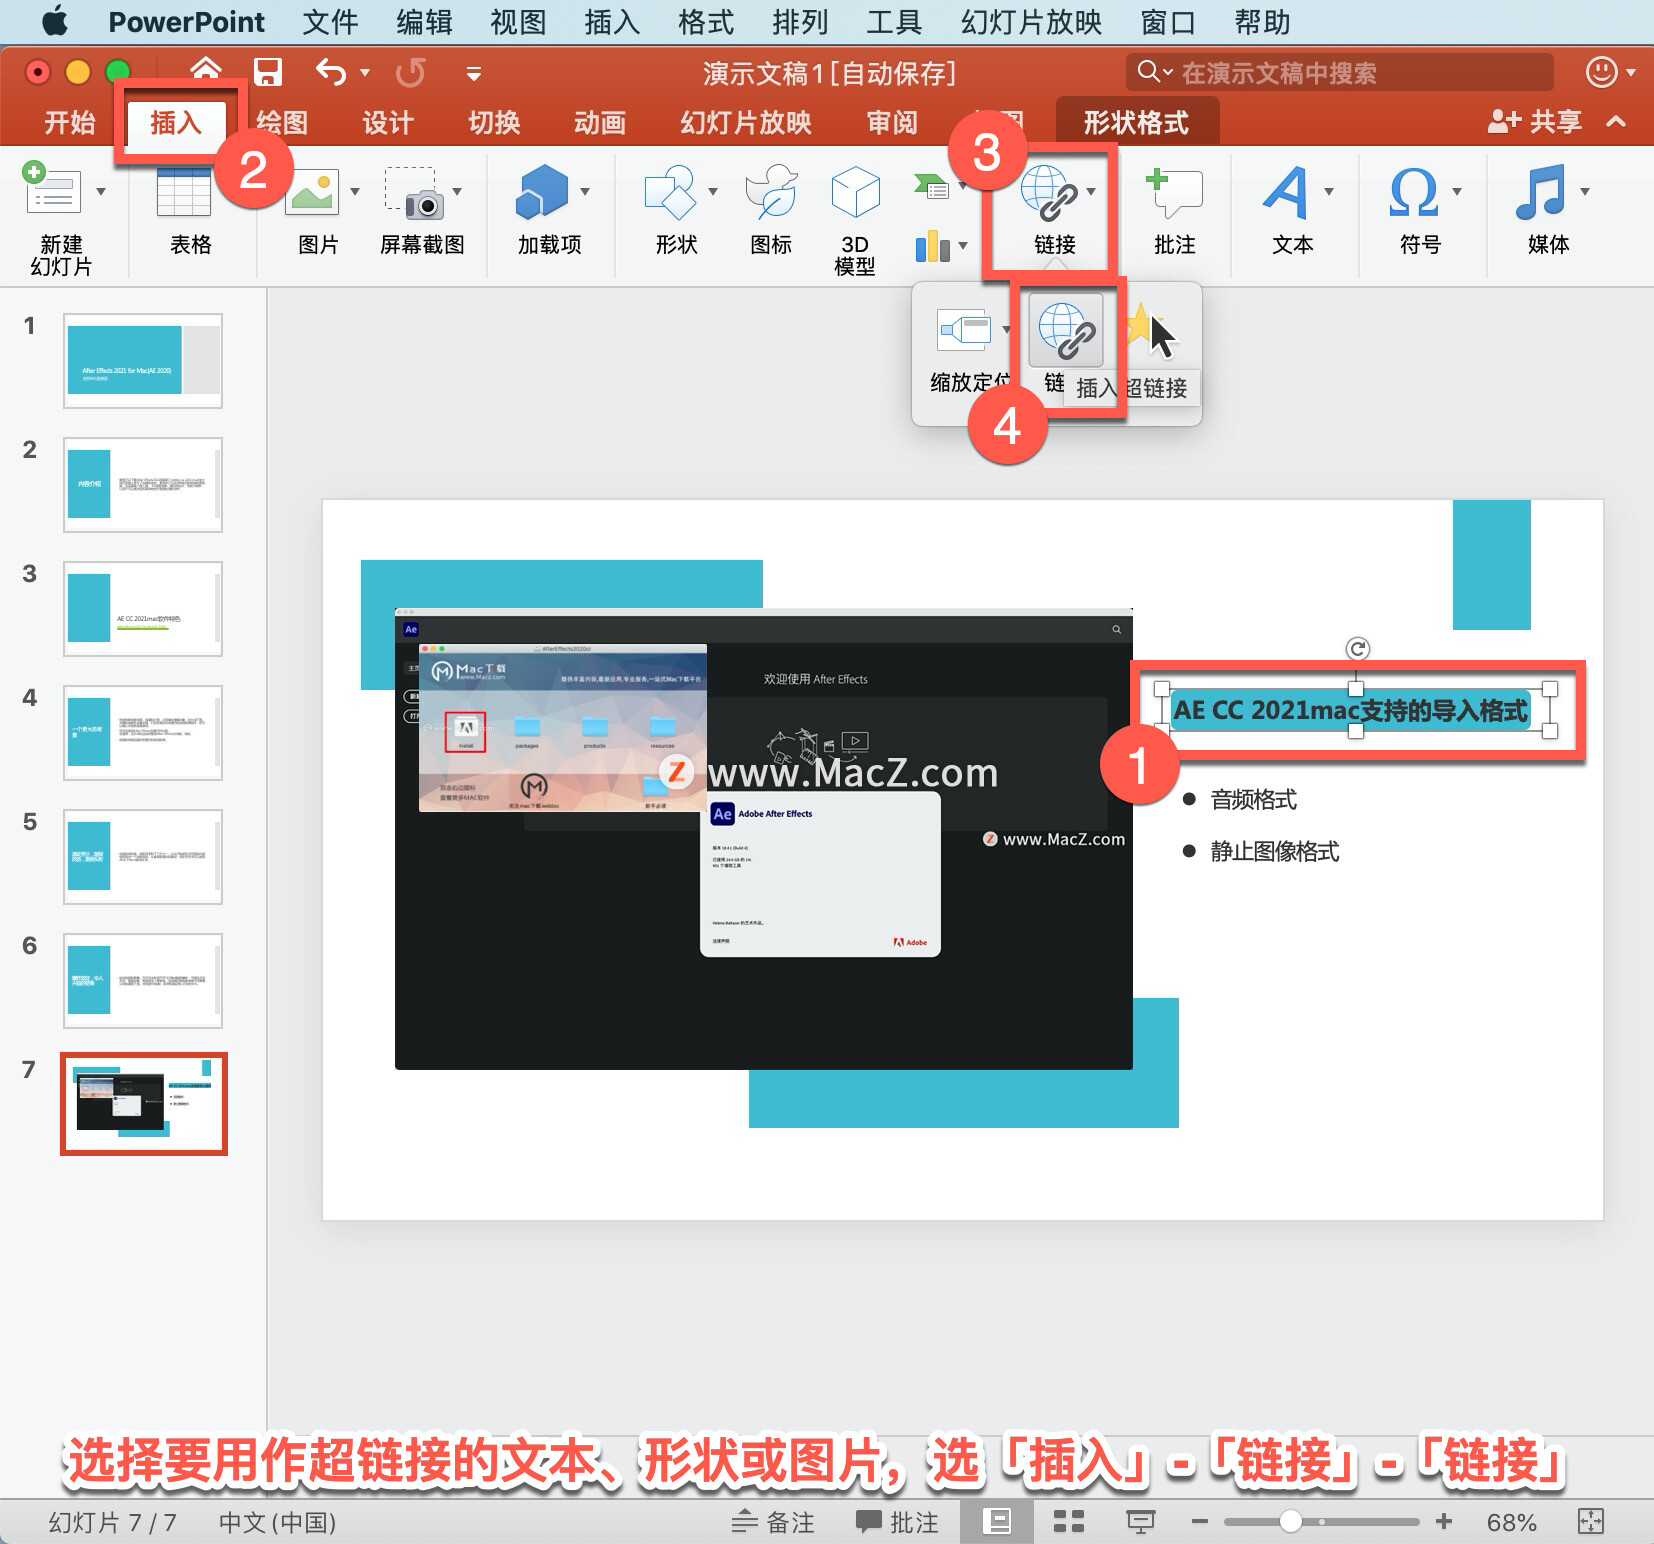Switch to the 设计 ribbon tab

click(388, 122)
